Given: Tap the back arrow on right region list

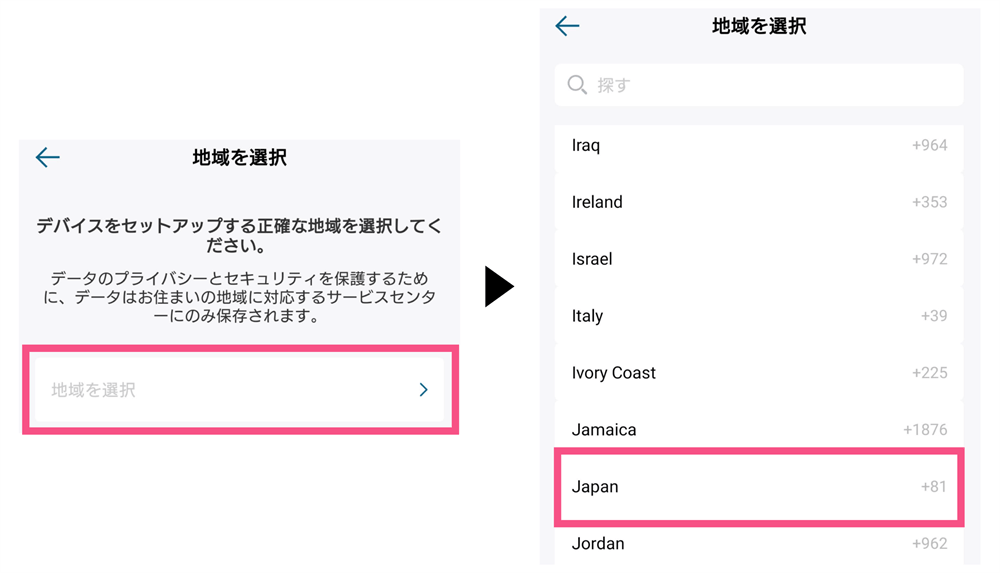Looking at the screenshot, I should [567, 26].
